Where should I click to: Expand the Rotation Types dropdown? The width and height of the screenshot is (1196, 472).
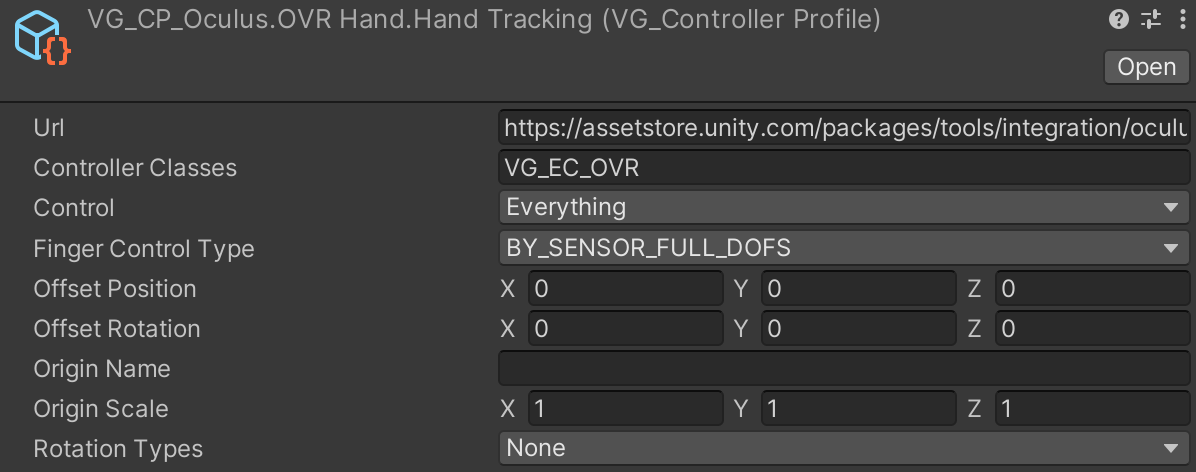[844, 448]
